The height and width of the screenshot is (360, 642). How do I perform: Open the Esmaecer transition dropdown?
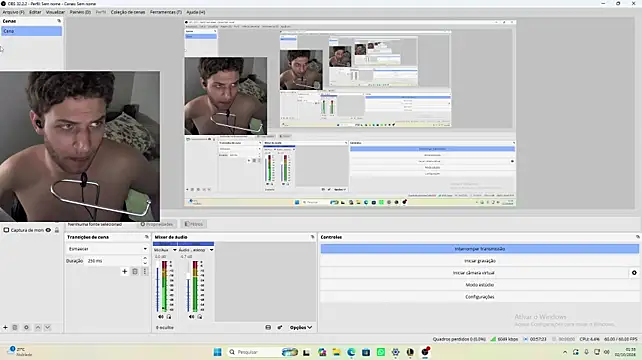tap(107, 249)
